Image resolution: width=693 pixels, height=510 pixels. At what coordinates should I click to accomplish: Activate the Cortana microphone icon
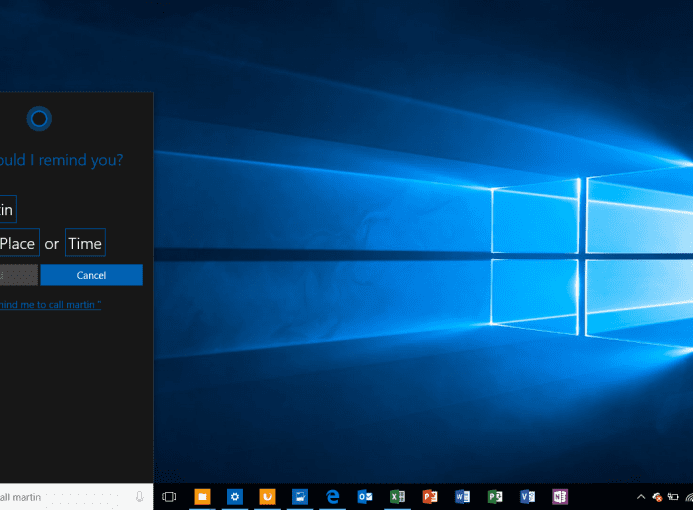point(139,497)
